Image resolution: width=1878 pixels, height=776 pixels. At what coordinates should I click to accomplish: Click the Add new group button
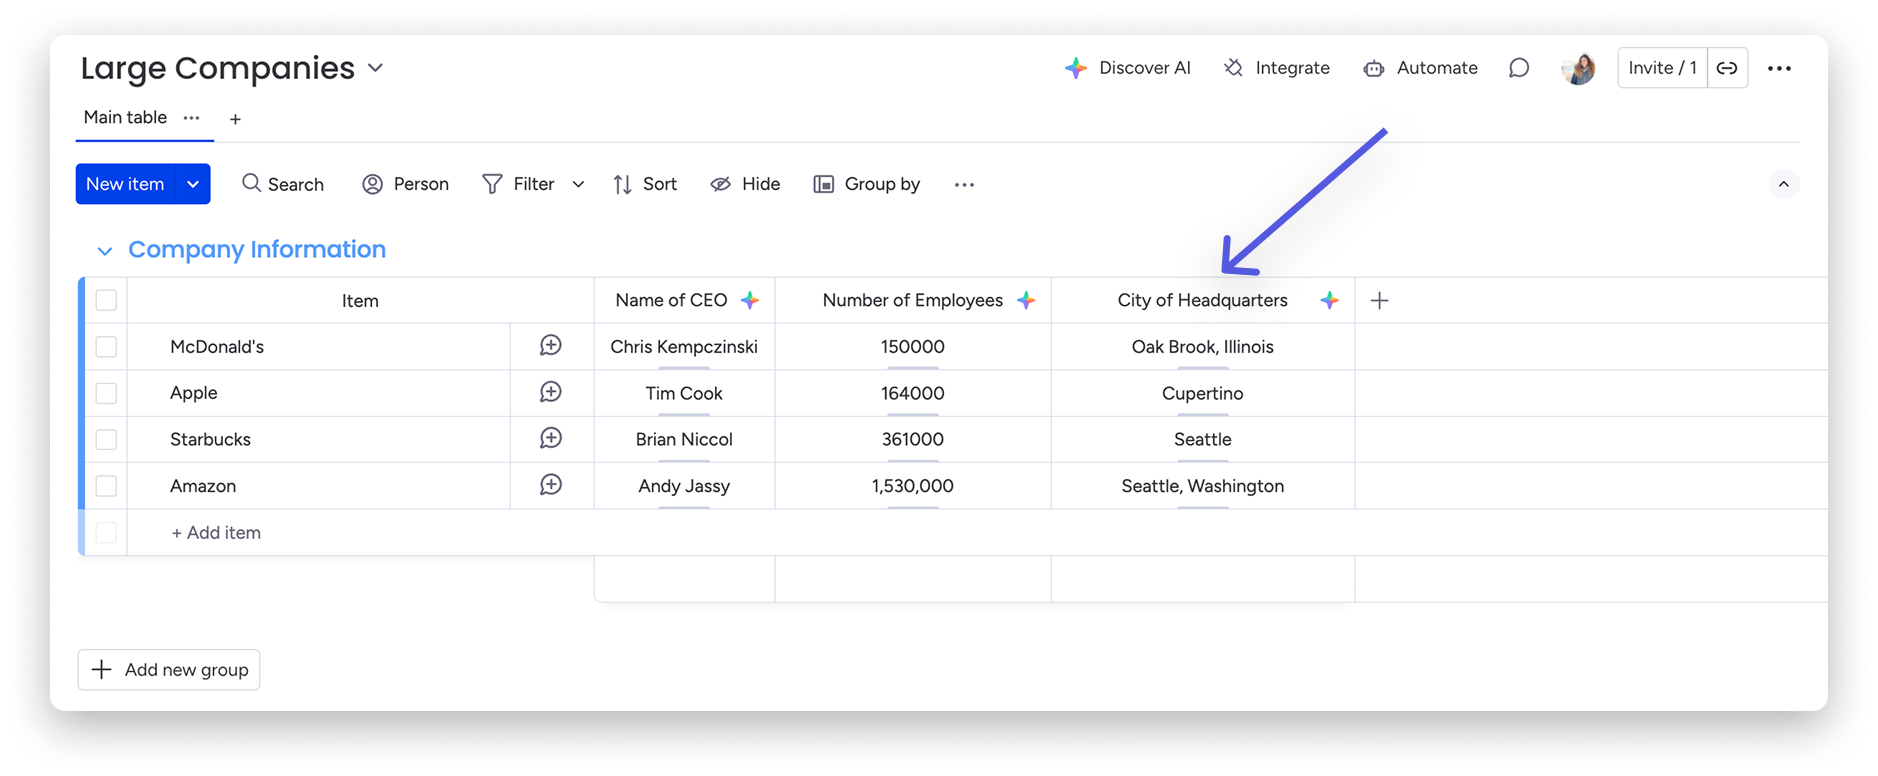pos(169,669)
